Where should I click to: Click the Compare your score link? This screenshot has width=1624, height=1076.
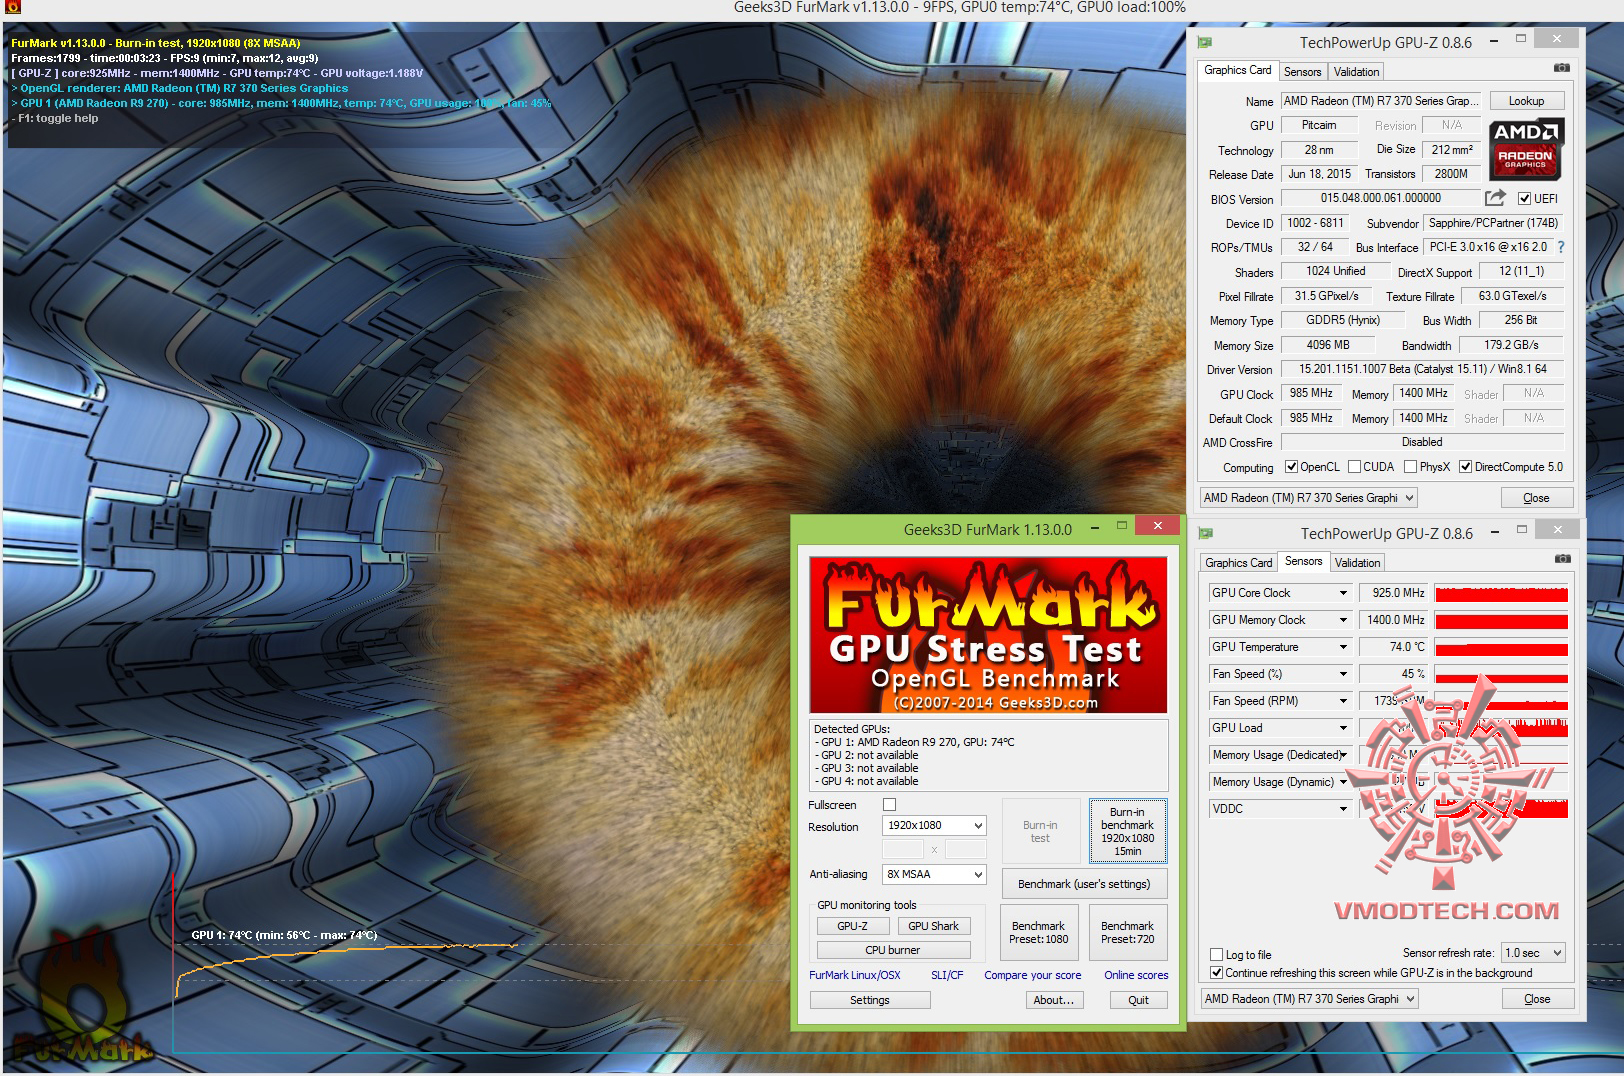(1033, 975)
